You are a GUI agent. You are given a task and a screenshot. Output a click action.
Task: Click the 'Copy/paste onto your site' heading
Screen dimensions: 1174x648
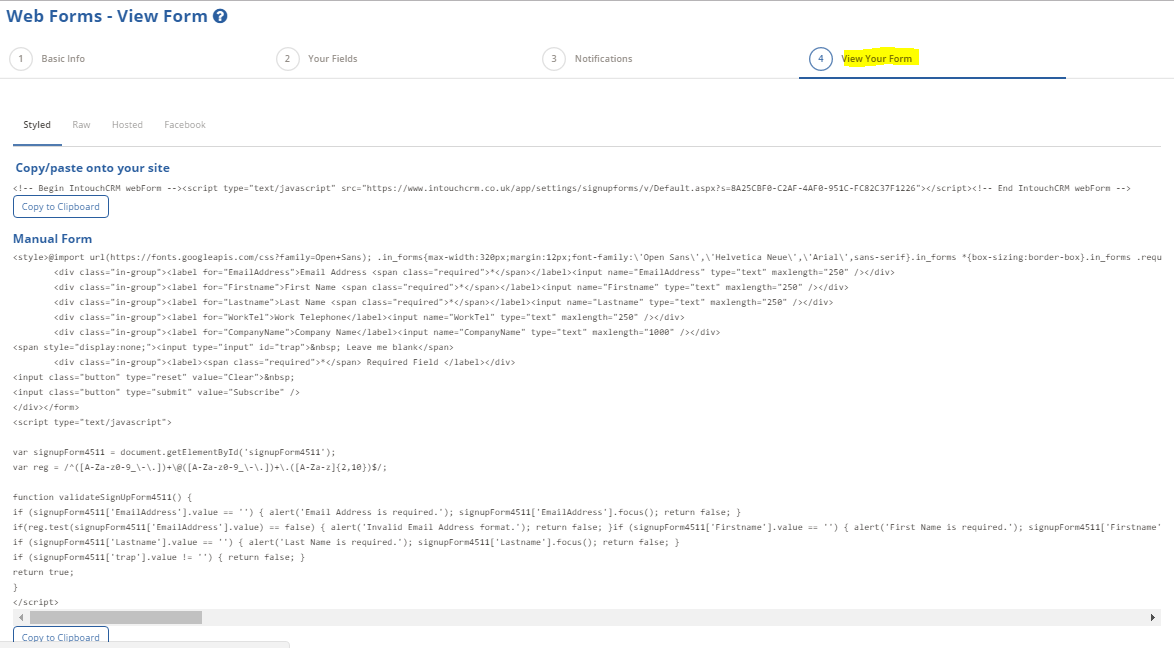(x=93, y=168)
